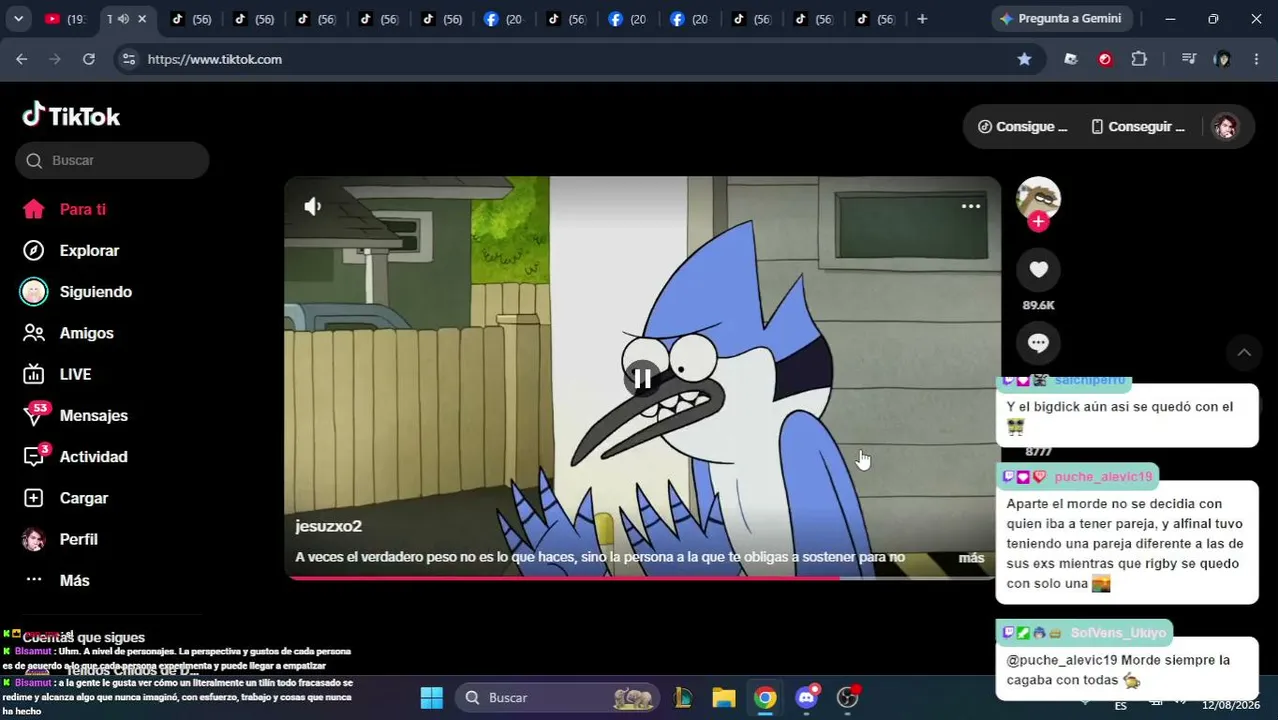Click the Windows taskbar Buscar search box

point(559,698)
